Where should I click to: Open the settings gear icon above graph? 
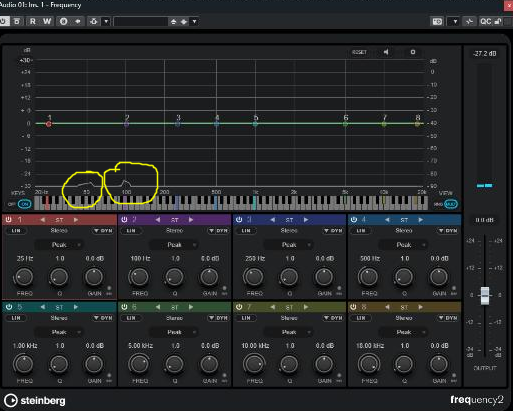tap(413, 52)
